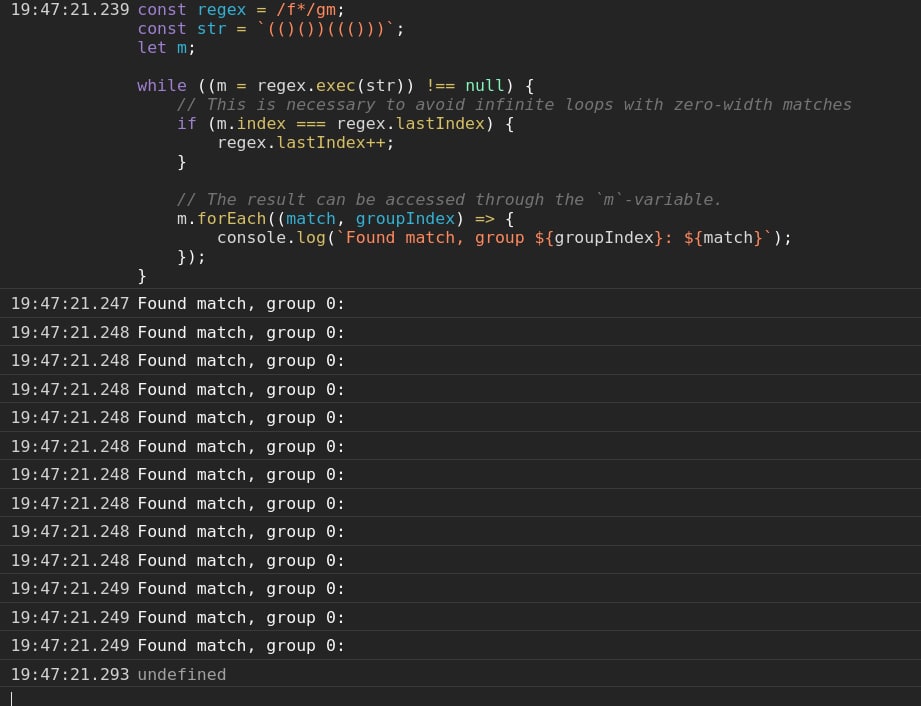Select the /f*/gm regex literal

click(305, 10)
